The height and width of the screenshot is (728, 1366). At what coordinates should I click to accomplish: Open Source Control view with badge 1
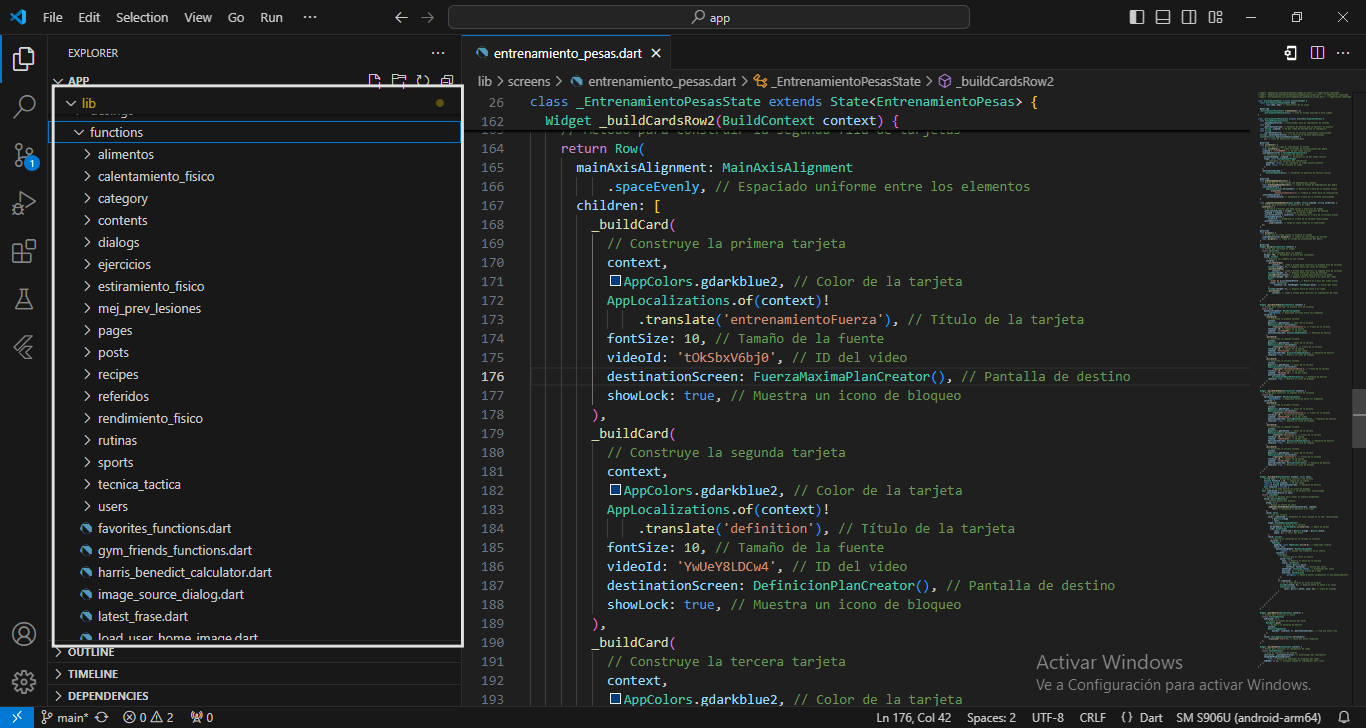click(23, 155)
